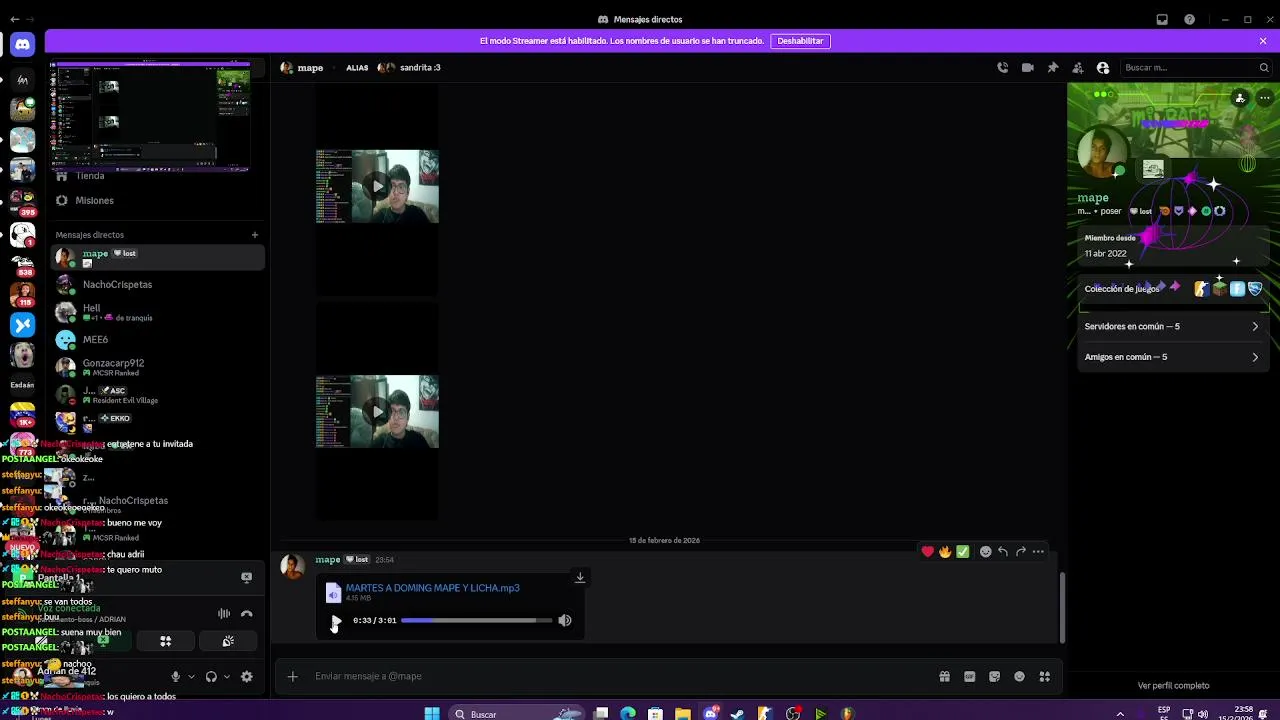Open pinned messages in chat header

pos(1052,68)
